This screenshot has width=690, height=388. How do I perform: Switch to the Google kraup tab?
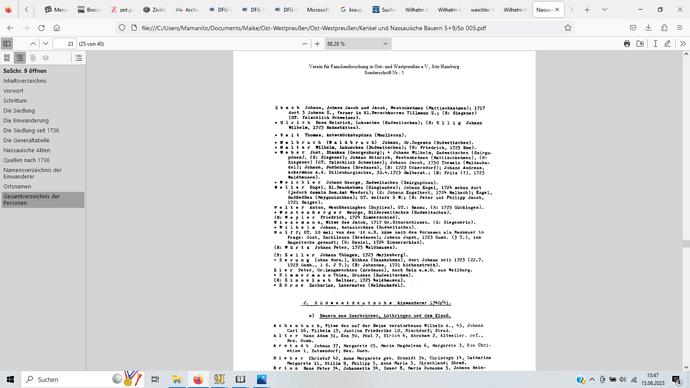[x=351, y=10]
